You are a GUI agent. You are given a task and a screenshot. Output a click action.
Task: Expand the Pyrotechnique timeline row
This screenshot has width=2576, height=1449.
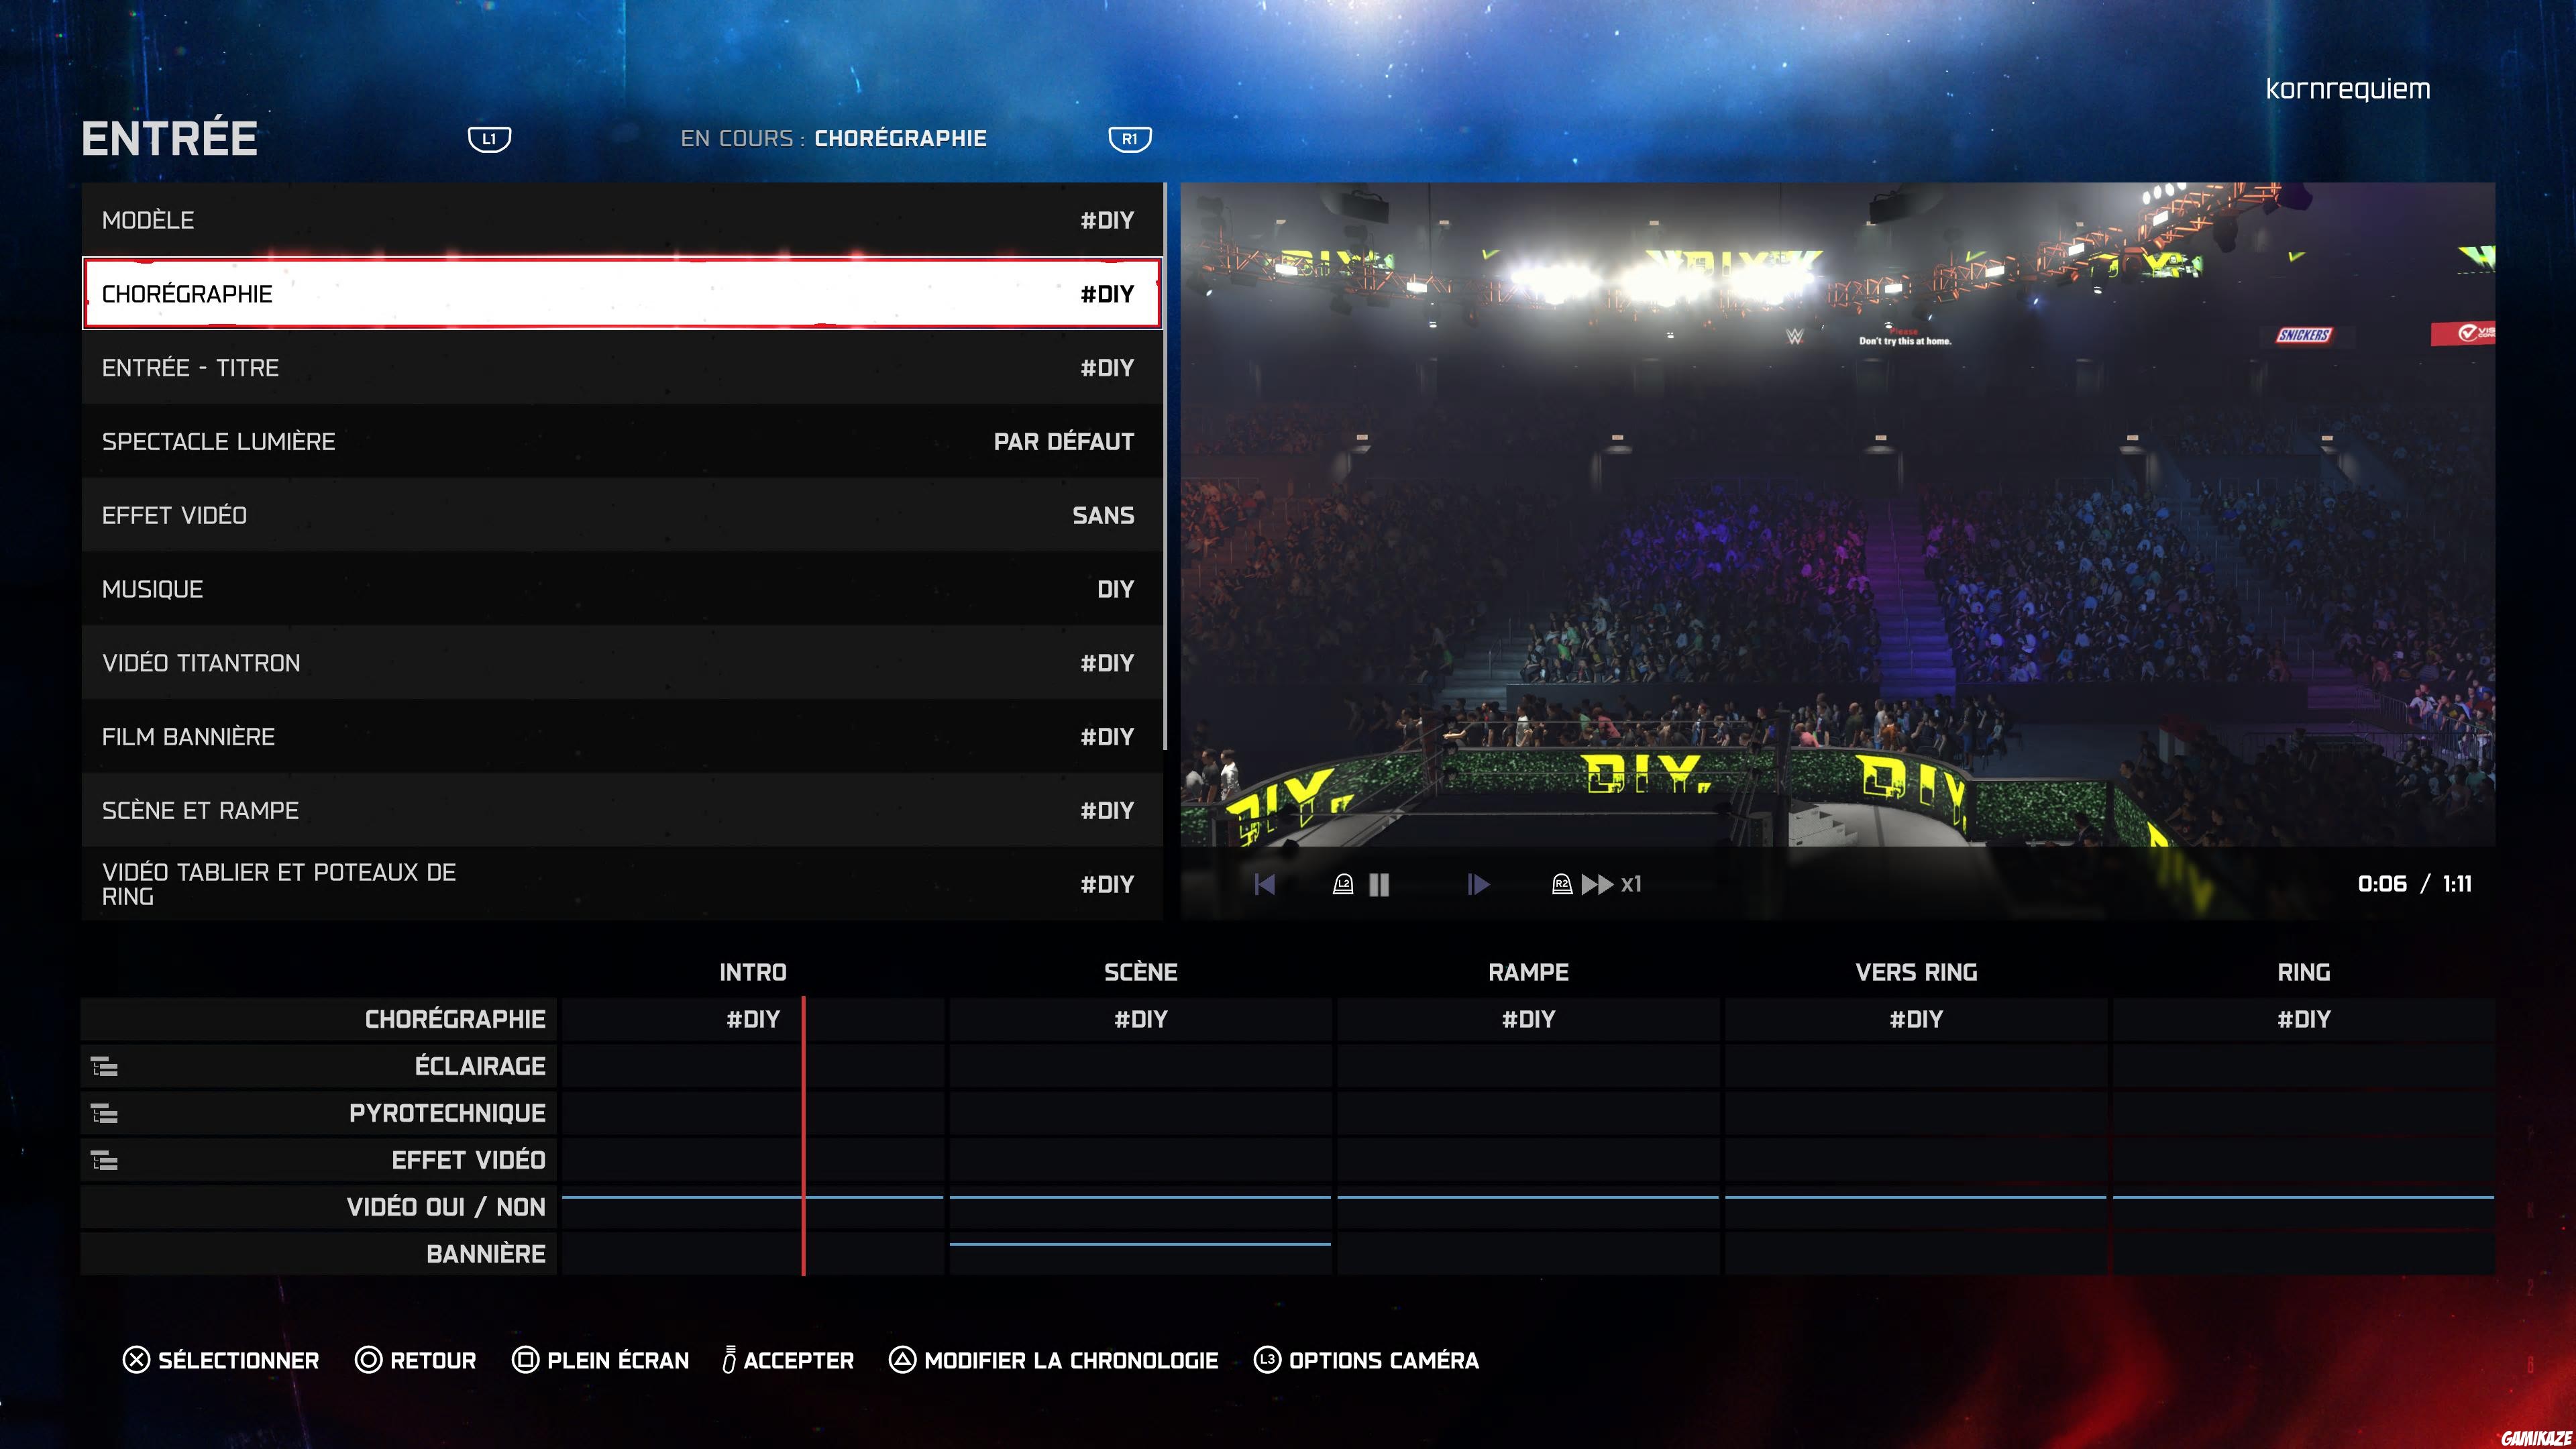(x=104, y=1114)
